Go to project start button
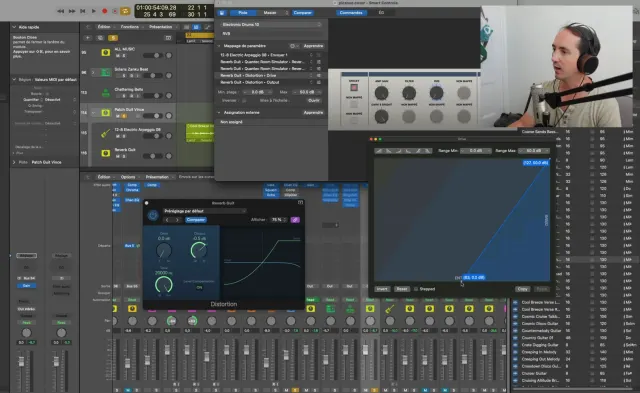This screenshot has width=640, height=393. click(x=83, y=11)
